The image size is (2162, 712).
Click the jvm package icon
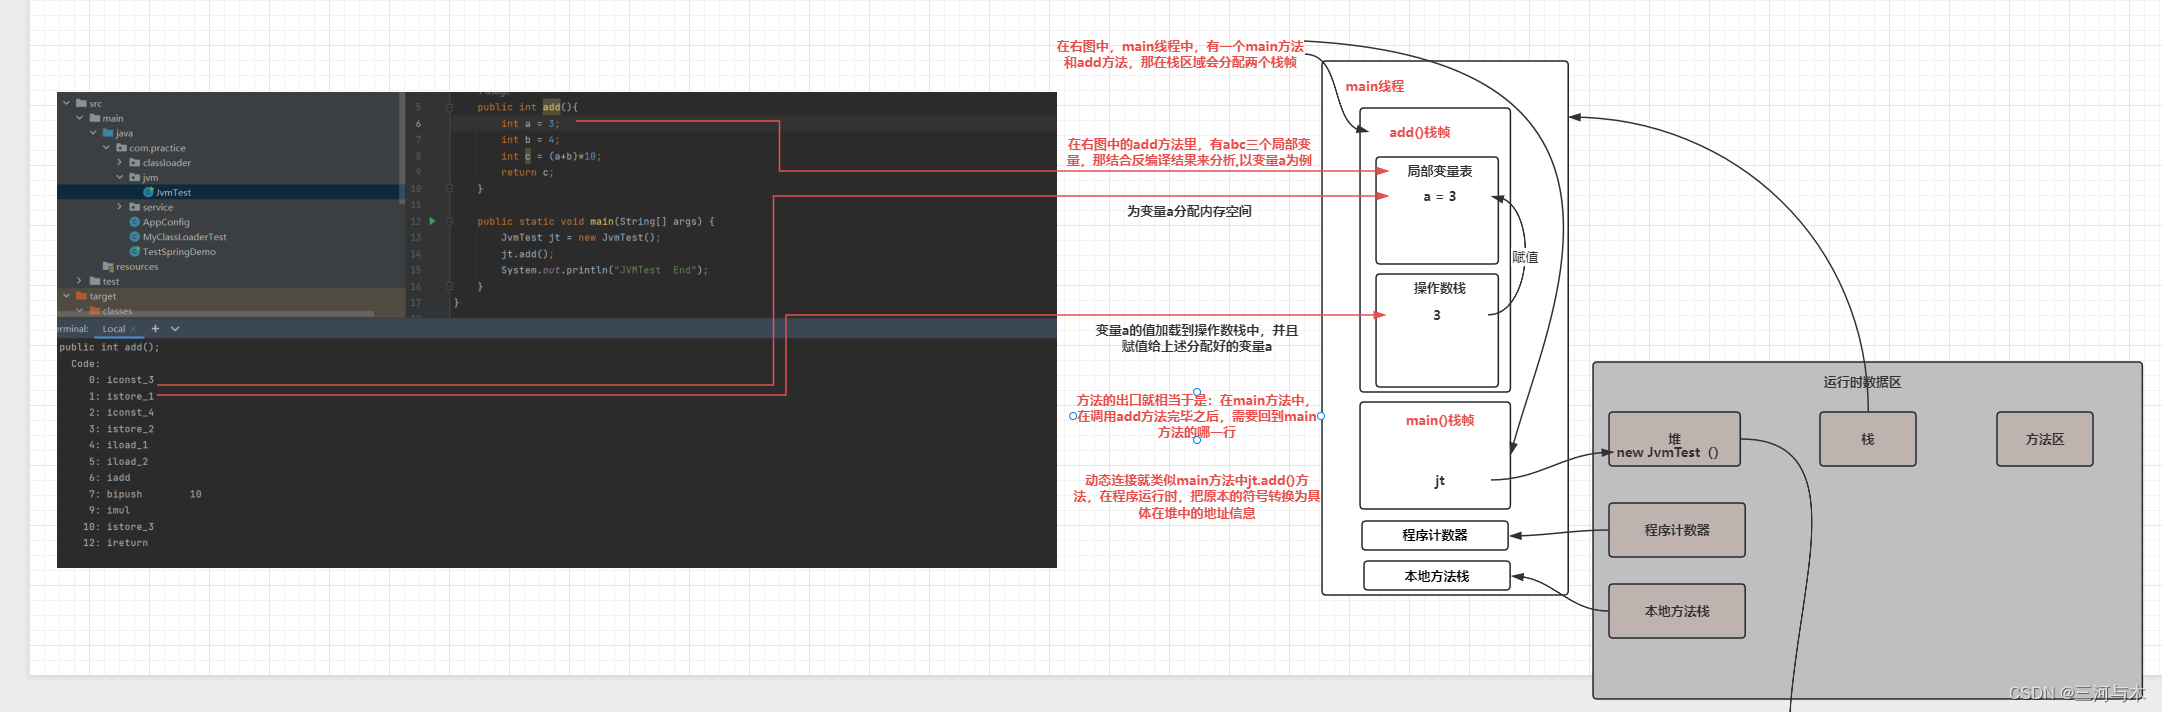(x=134, y=177)
